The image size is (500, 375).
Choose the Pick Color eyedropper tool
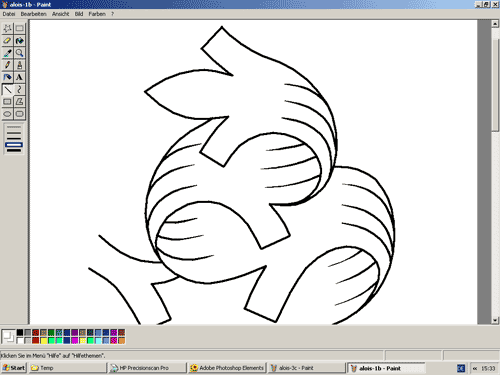click(x=7, y=53)
